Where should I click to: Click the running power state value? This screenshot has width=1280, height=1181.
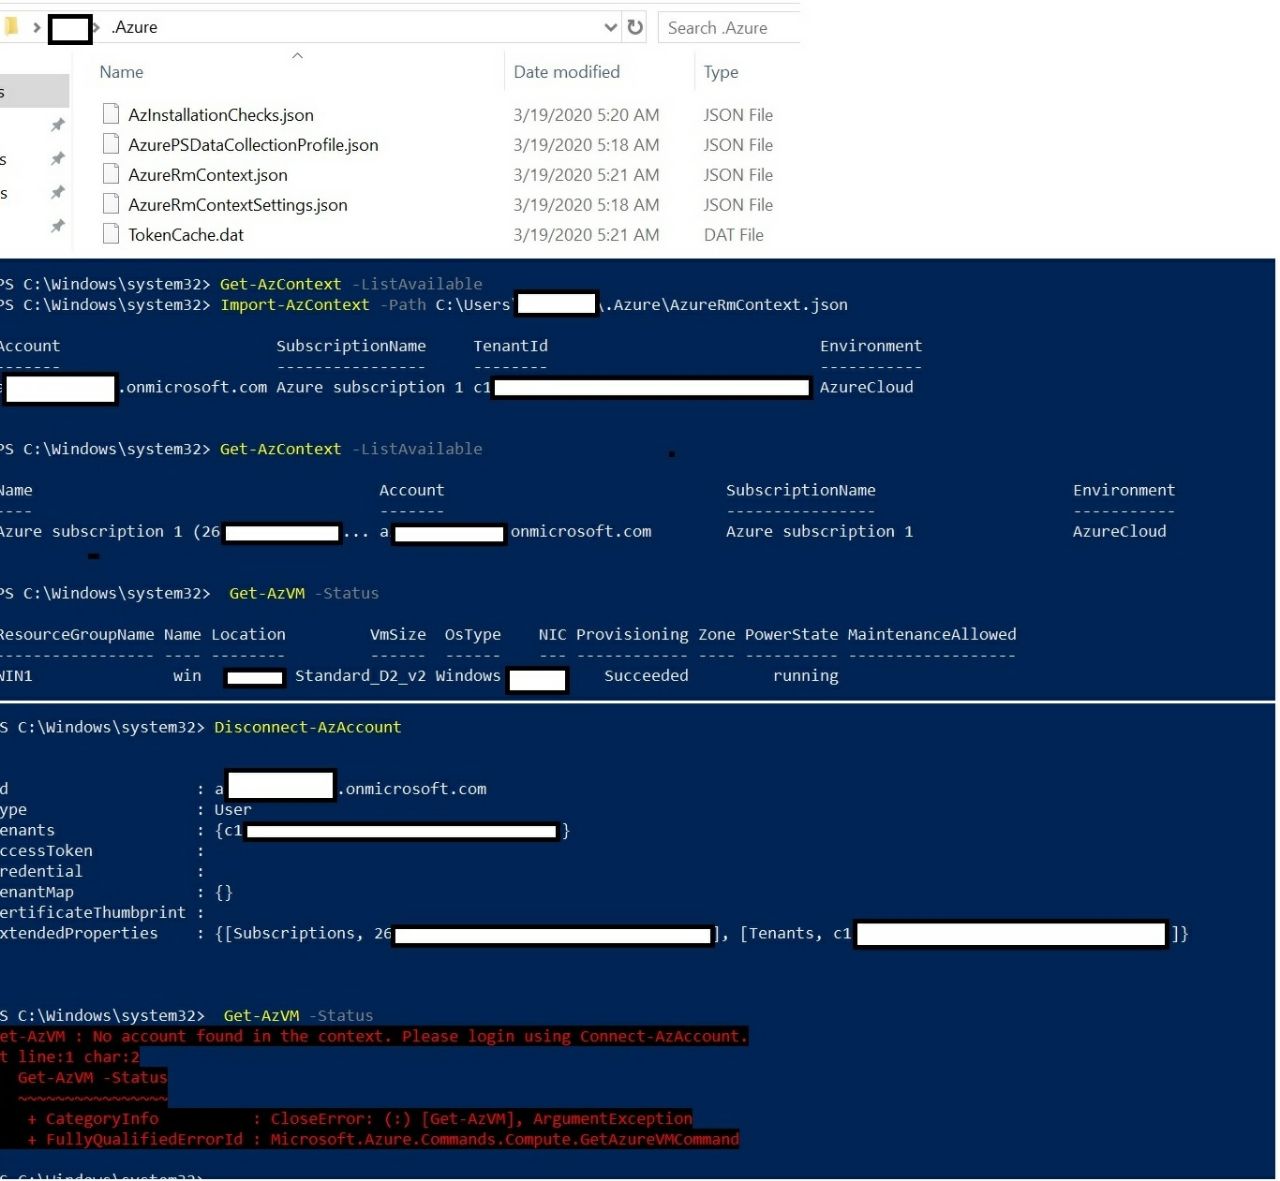pyautogui.click(x=806, y=676)
